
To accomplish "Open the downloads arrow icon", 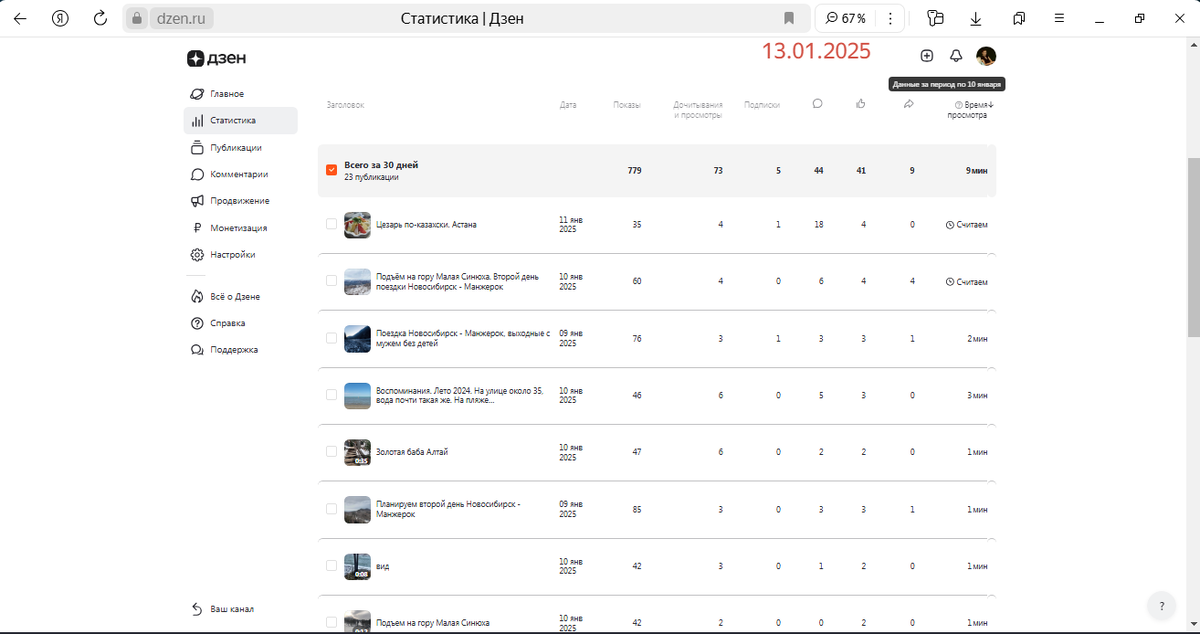I will [976, 18].
